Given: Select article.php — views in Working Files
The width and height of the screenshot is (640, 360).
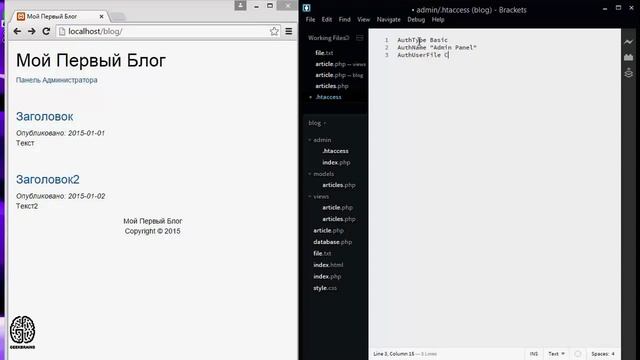Looking at the screenshot, I should [x=340, y=64].
